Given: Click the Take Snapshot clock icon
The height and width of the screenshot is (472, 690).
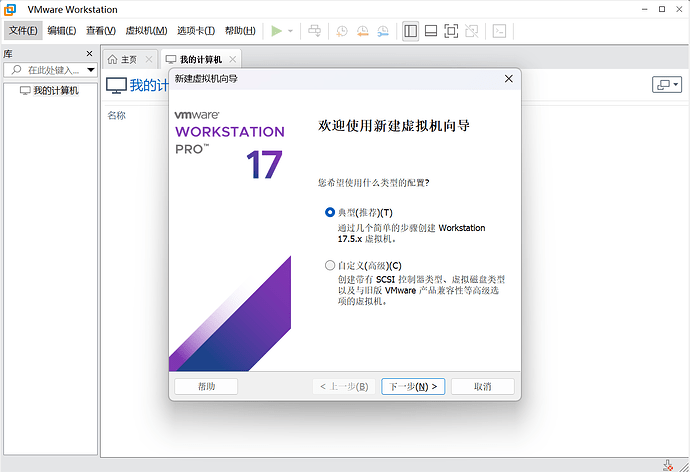Looking at the screenshot, I should click(342, 31).
